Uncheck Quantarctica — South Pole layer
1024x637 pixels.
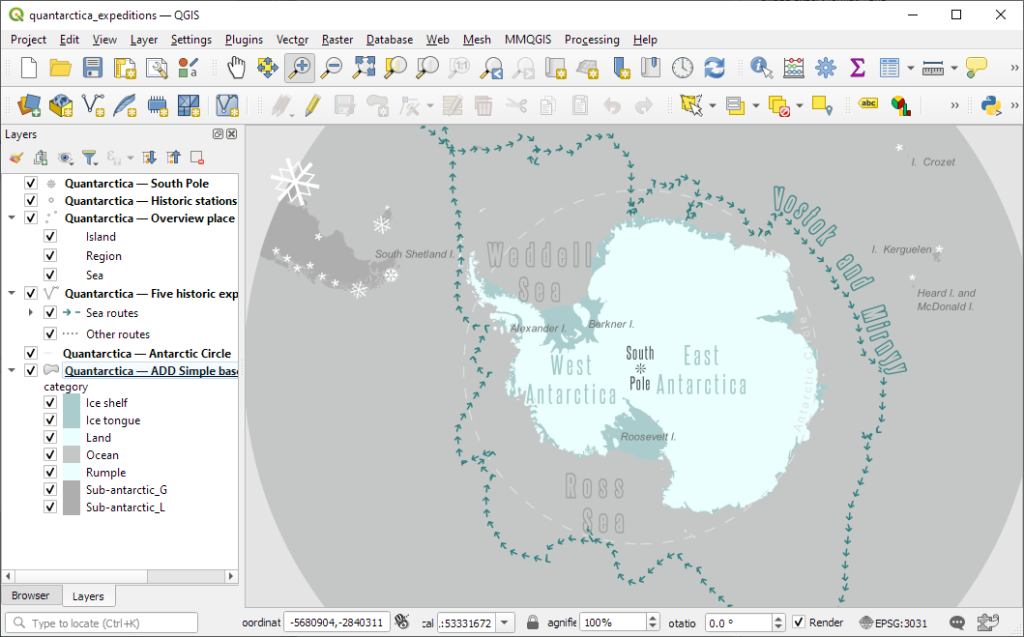31,183
